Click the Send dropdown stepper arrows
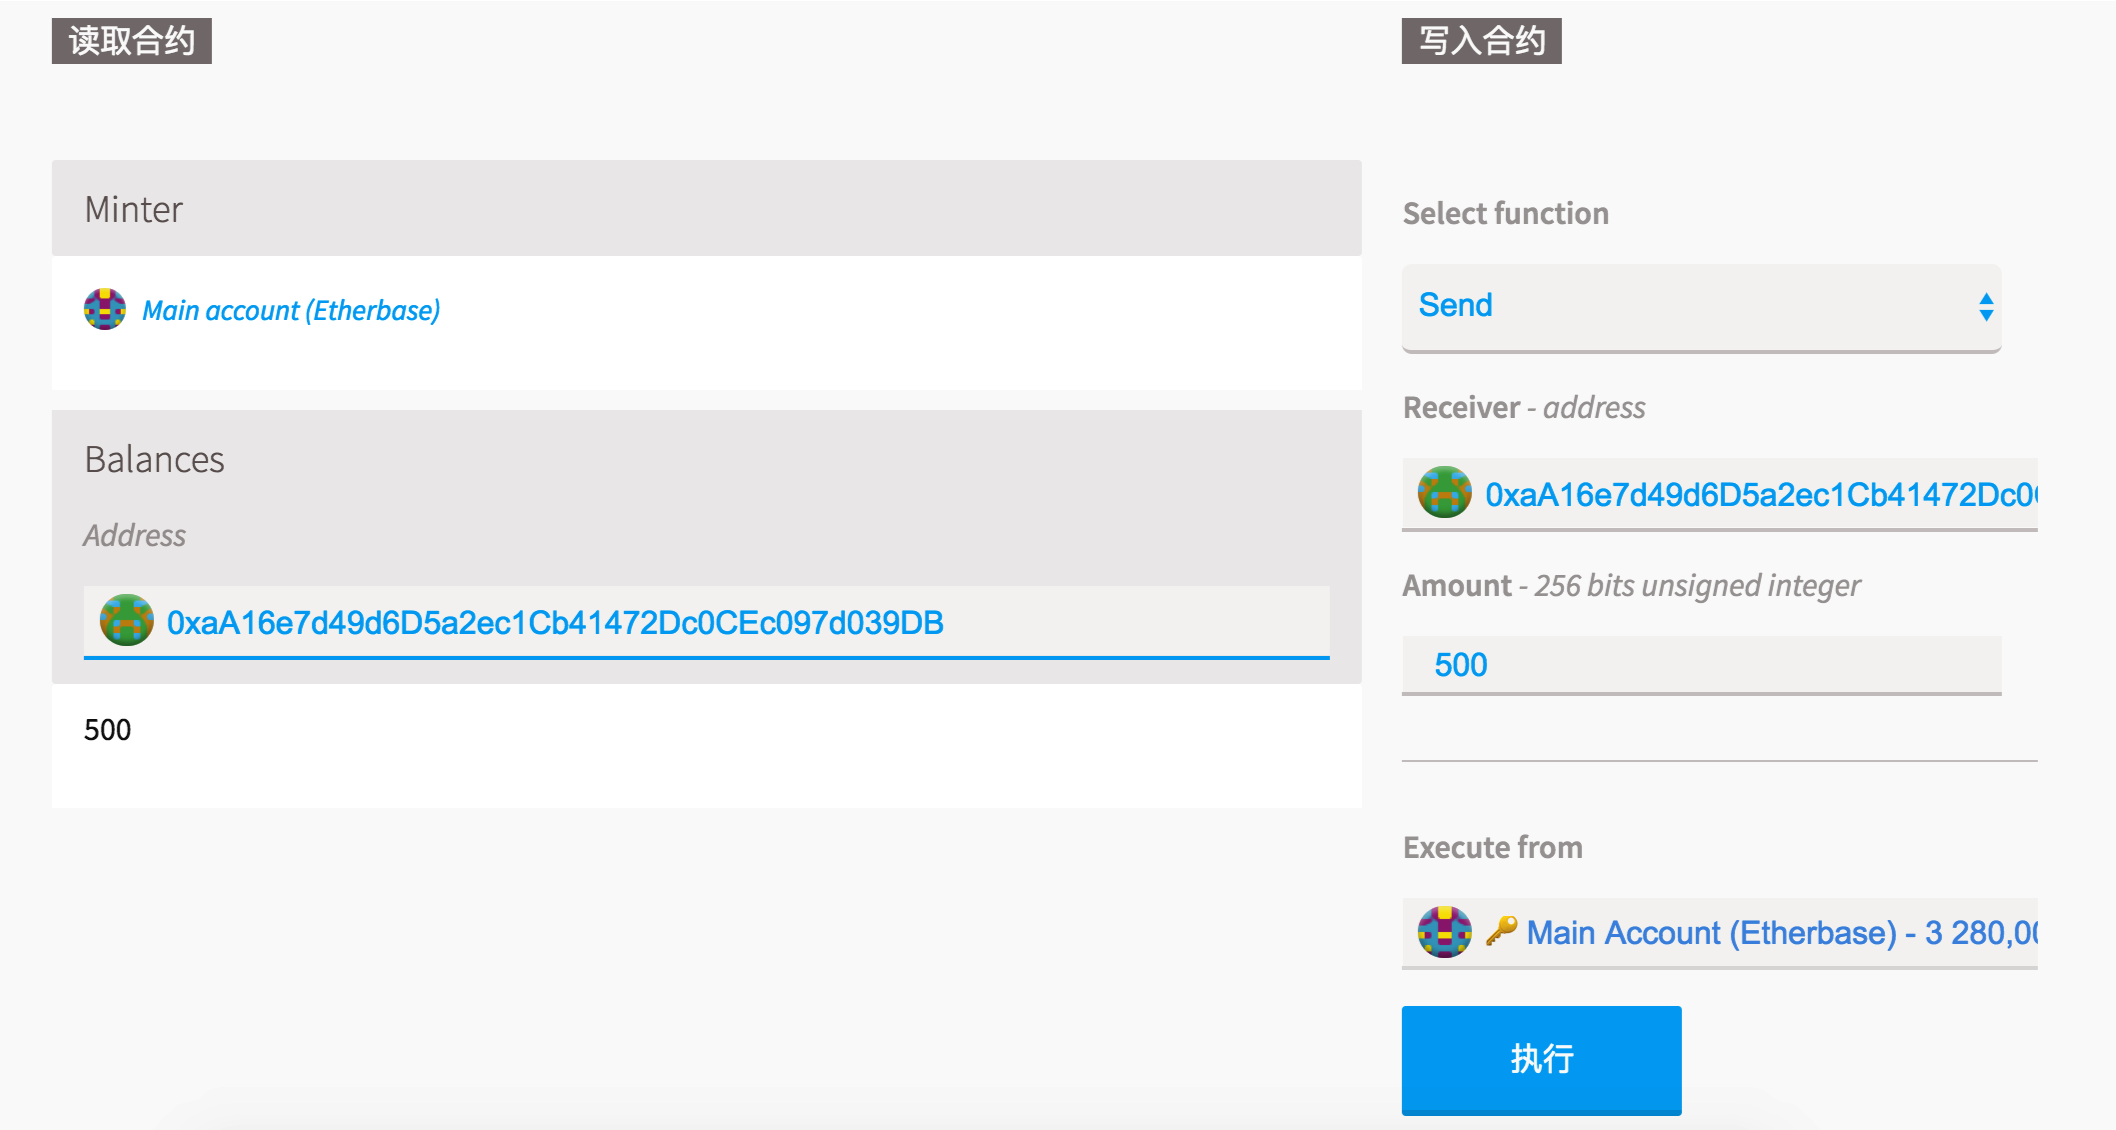The width and height of the screenshot is (2116, 1130). (x=1986, y=306)
